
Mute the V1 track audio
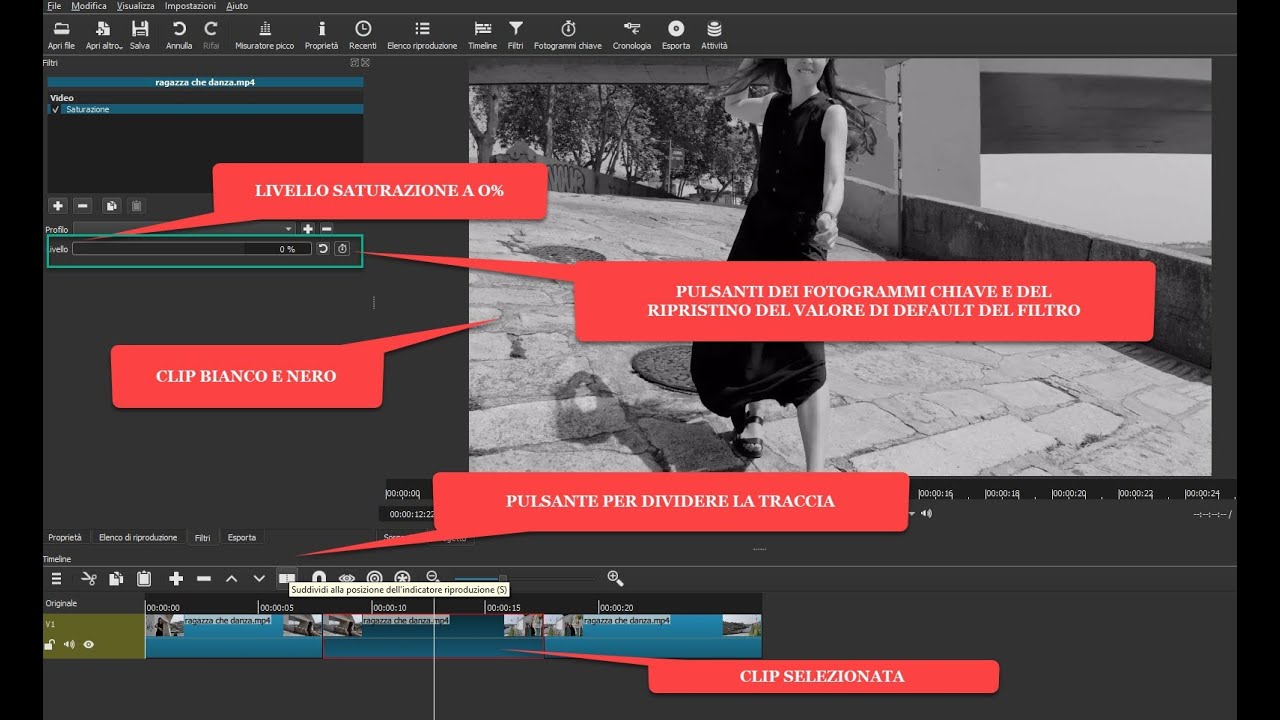coord(69,645)
